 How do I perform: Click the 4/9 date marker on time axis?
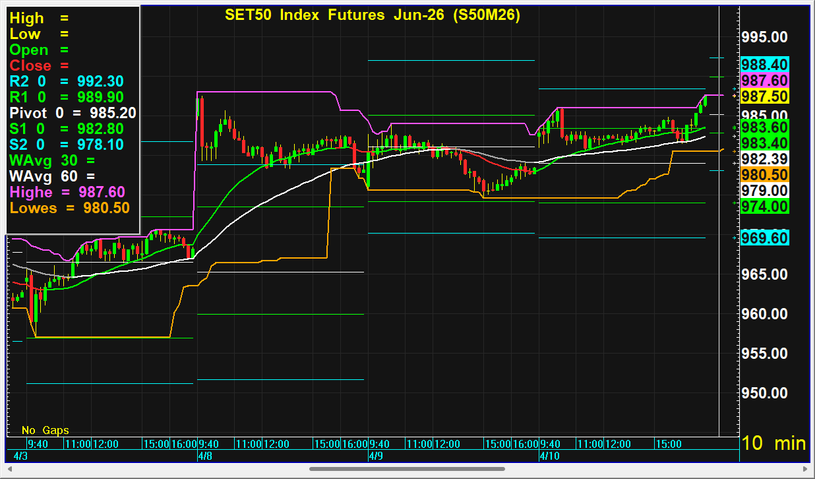point(376,455)
